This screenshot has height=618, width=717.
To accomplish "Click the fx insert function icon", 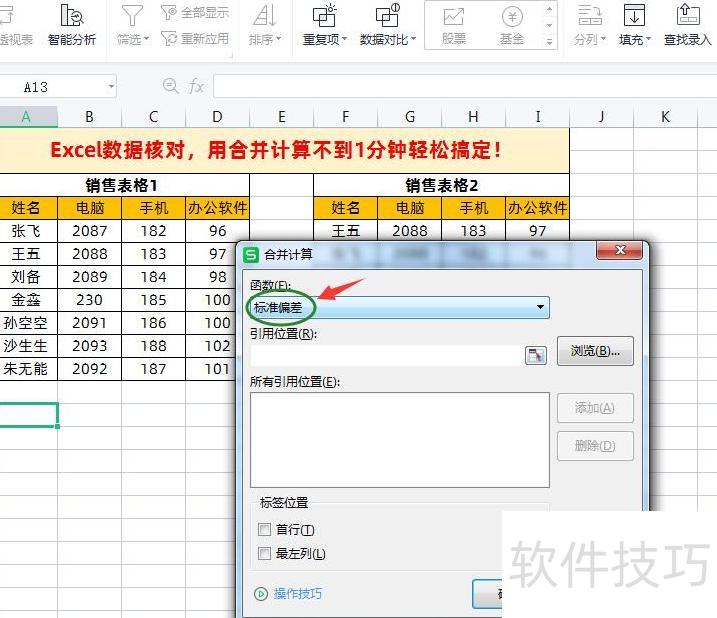I will click(197, 87).
